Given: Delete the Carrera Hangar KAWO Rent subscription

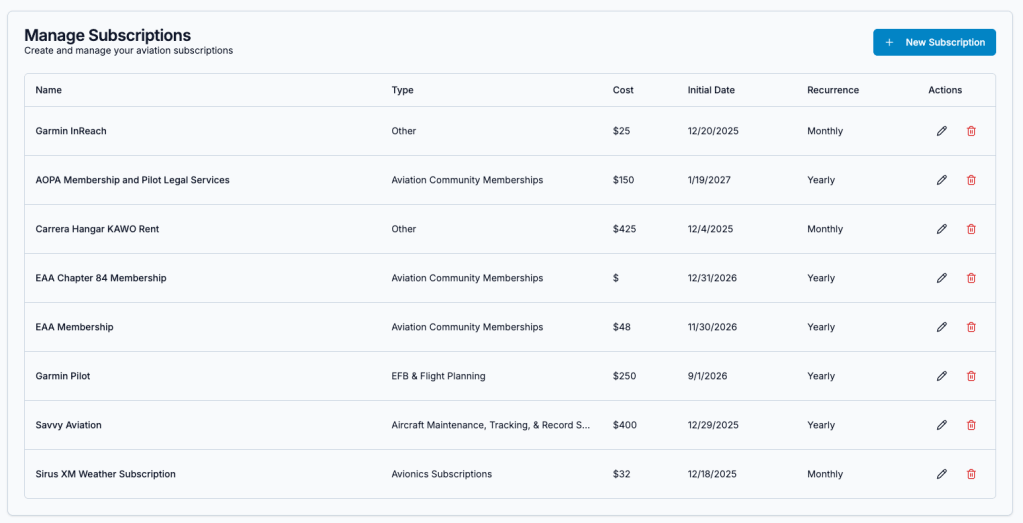Looking at the screenshot, I should 971,229.
